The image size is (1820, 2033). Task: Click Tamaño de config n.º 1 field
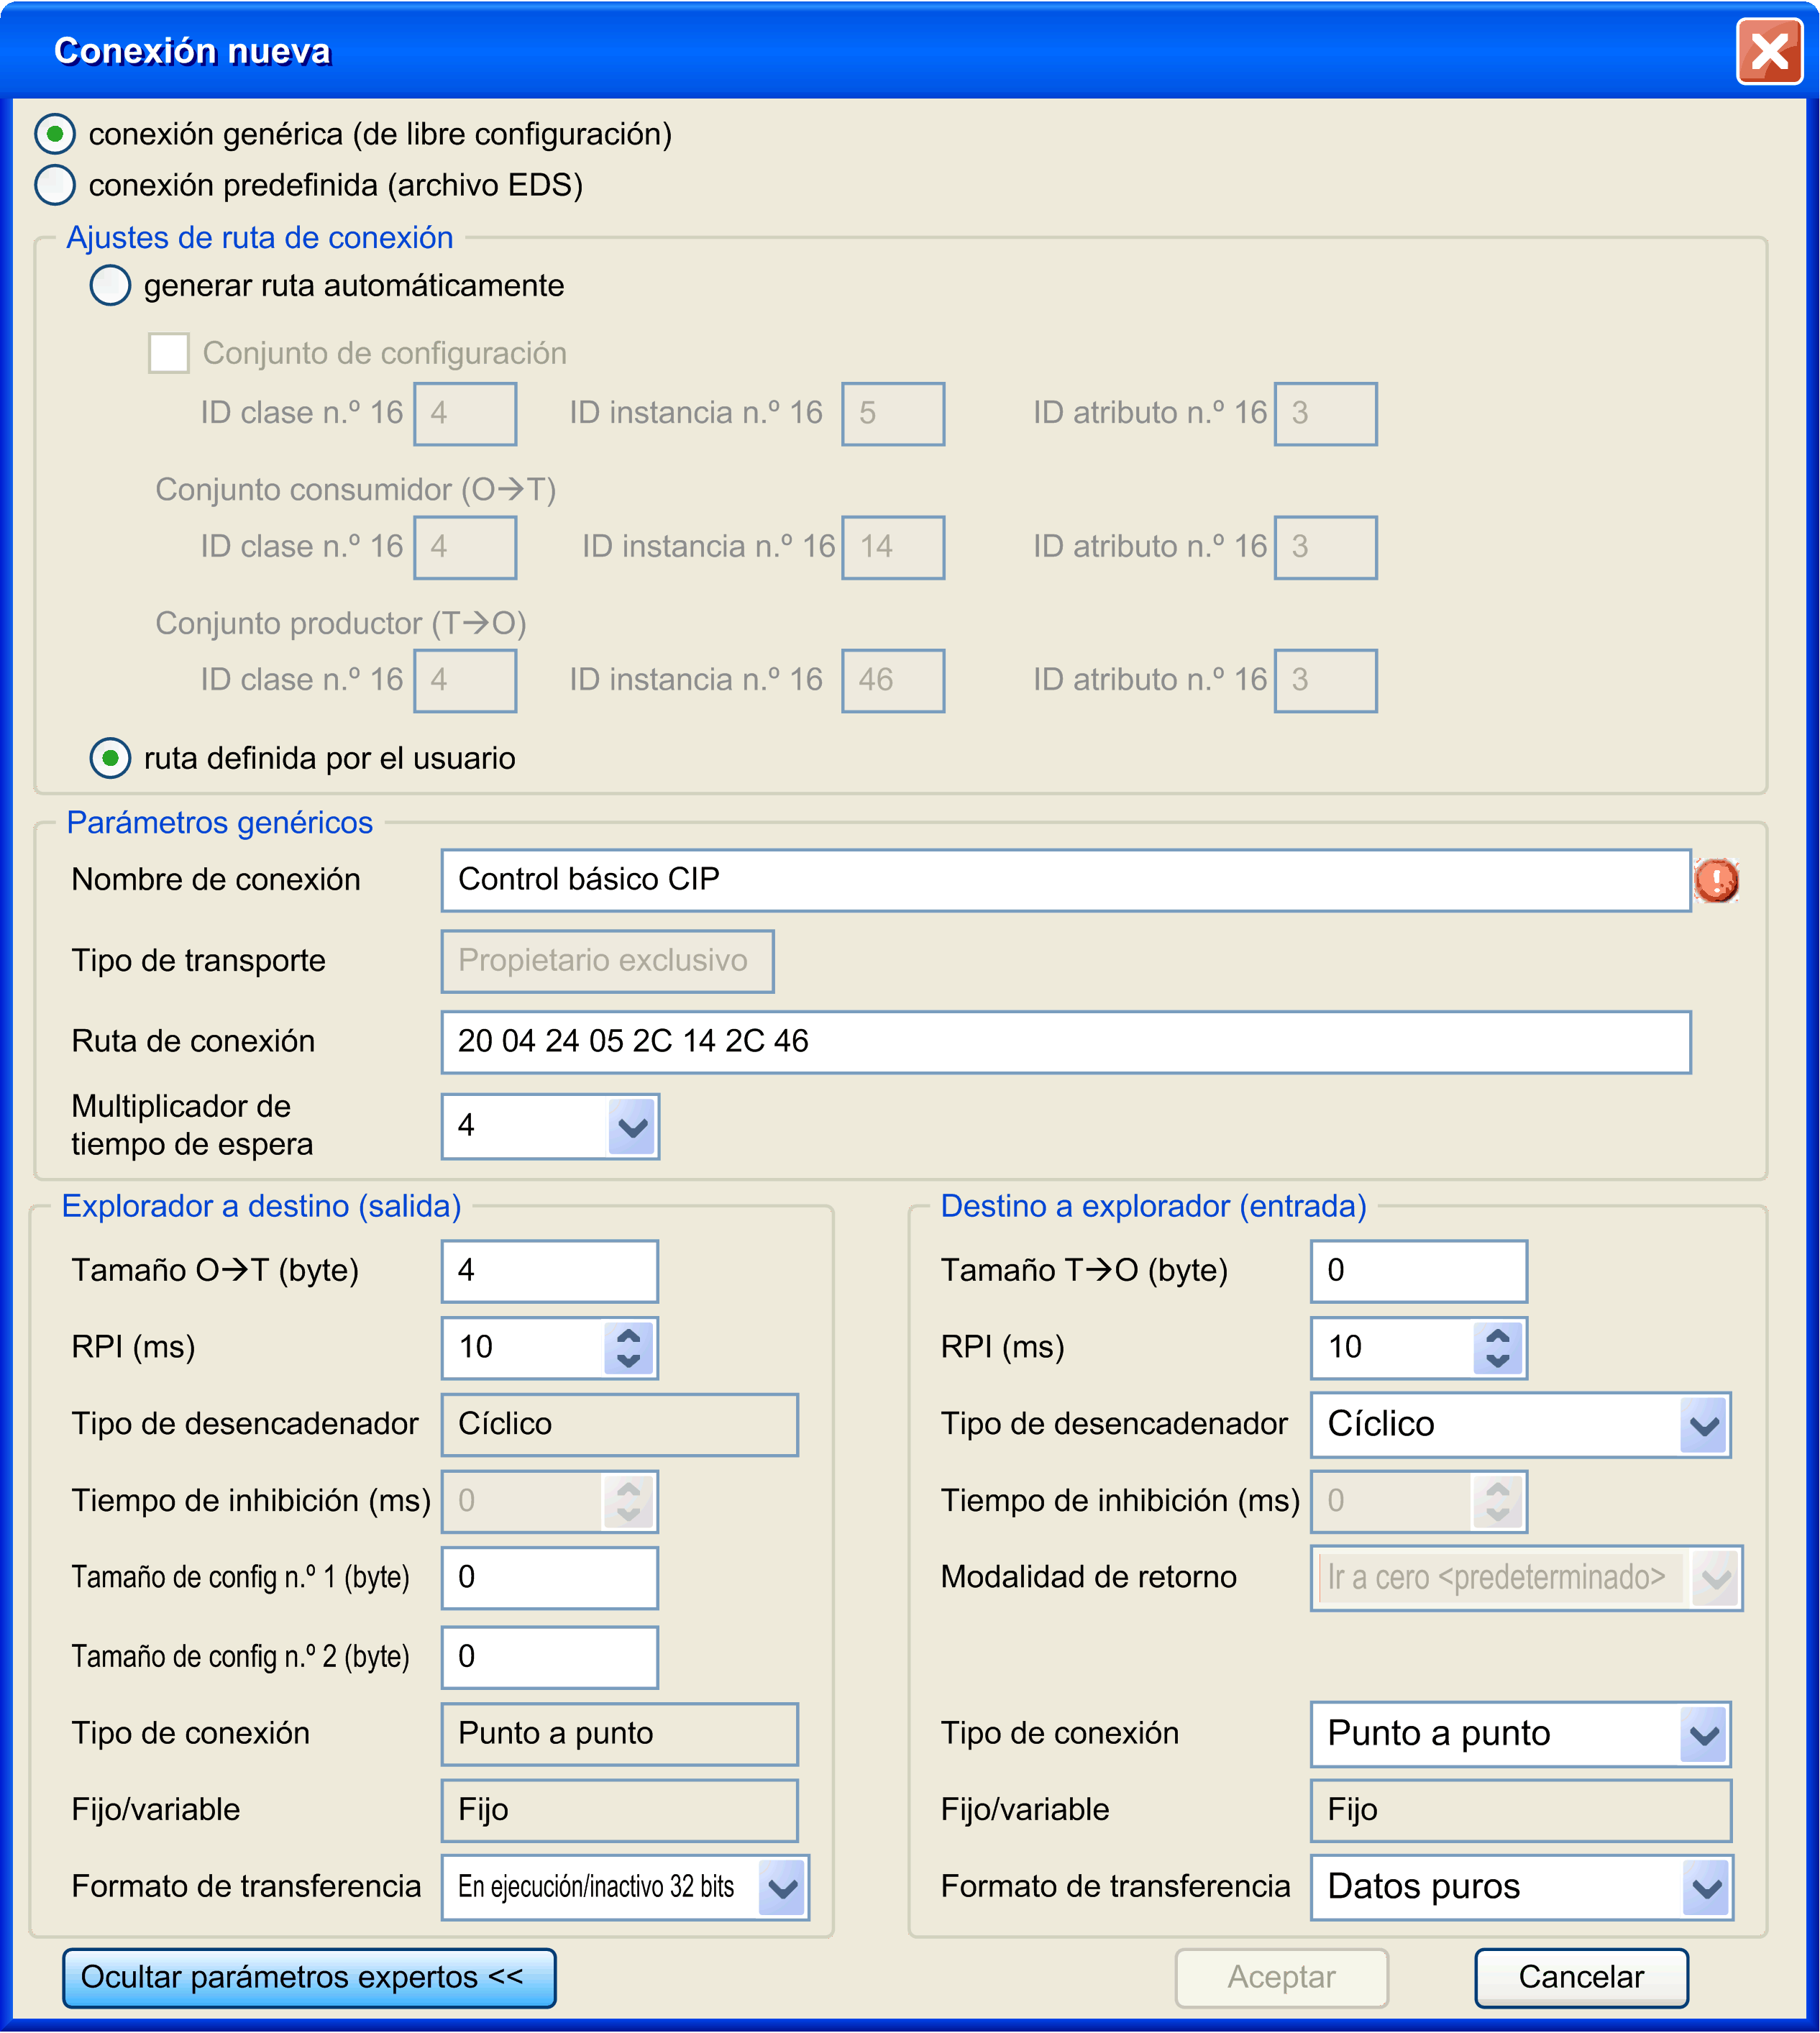pos(549,1578)
